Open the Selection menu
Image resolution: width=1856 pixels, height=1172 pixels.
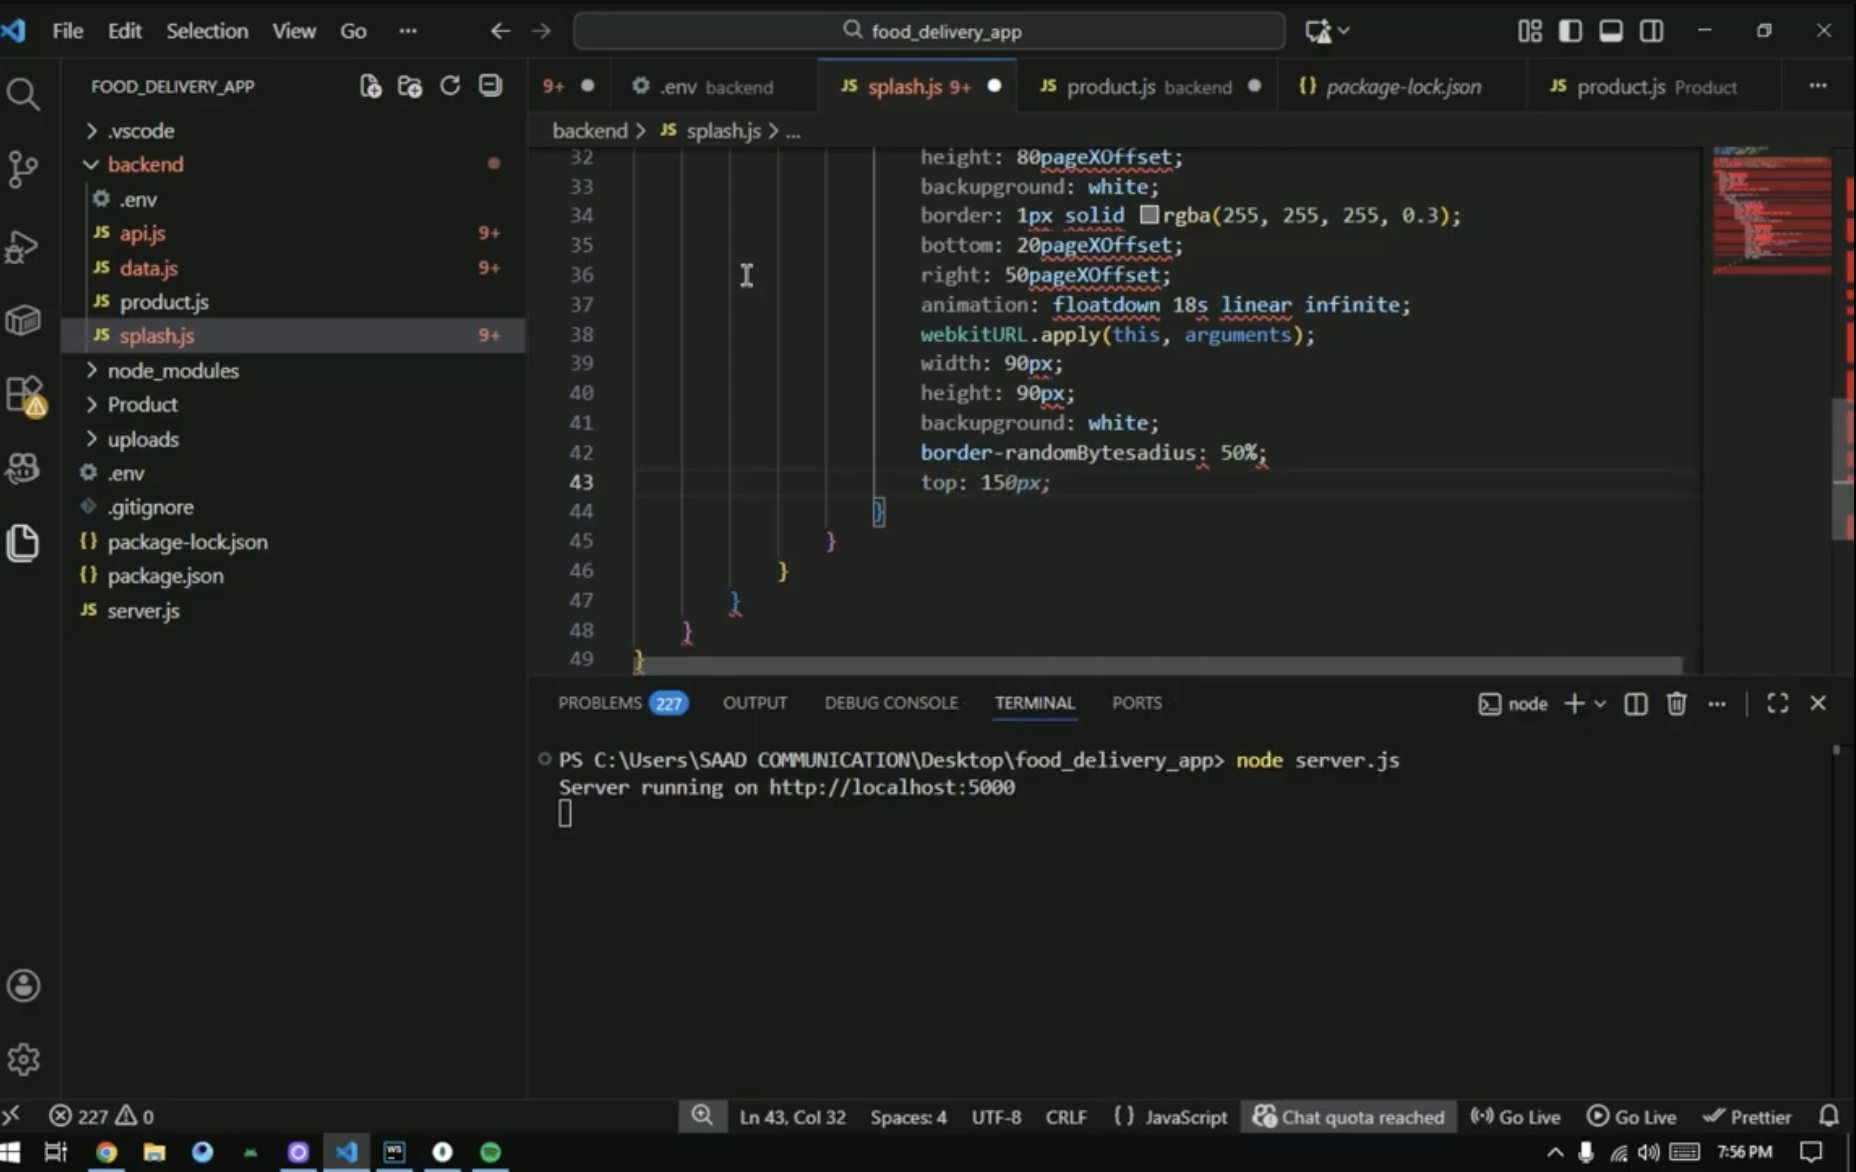tap(206, 31)
